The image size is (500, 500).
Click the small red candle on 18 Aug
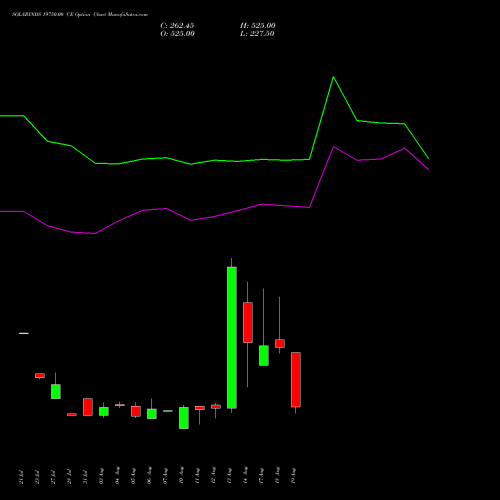point(280,343)
